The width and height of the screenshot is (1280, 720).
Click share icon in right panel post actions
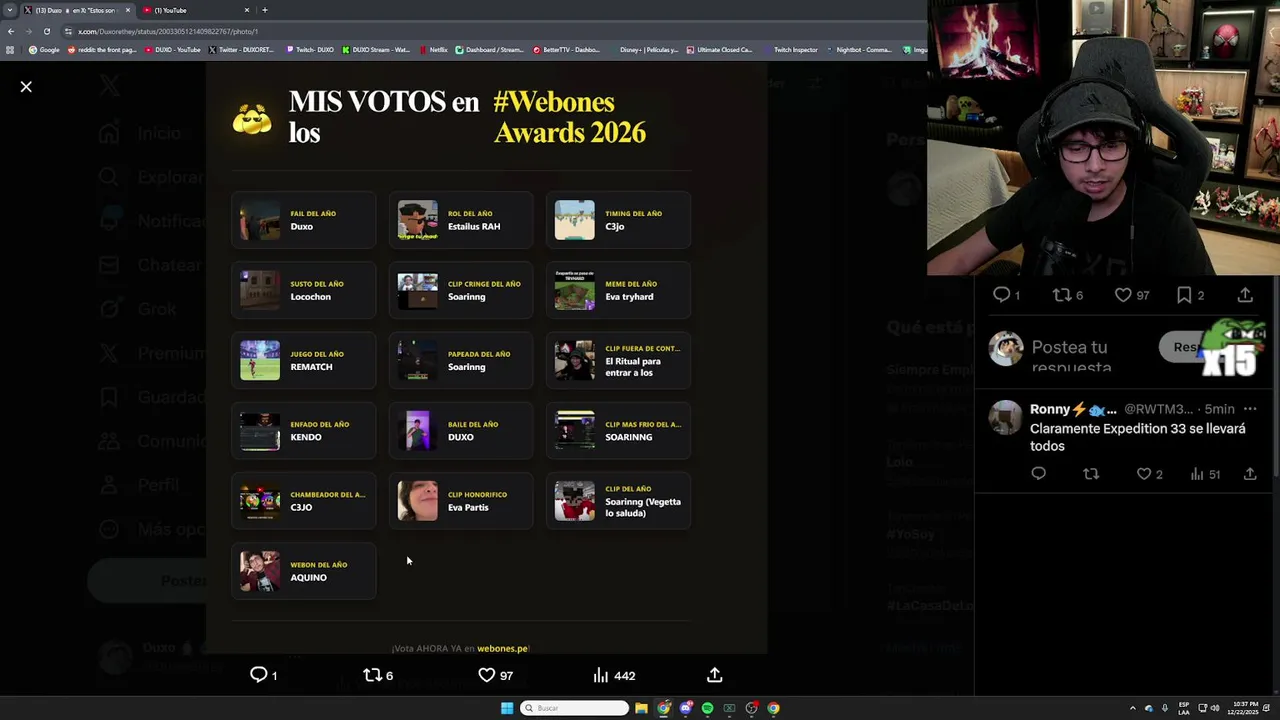tap(1245, 294)
